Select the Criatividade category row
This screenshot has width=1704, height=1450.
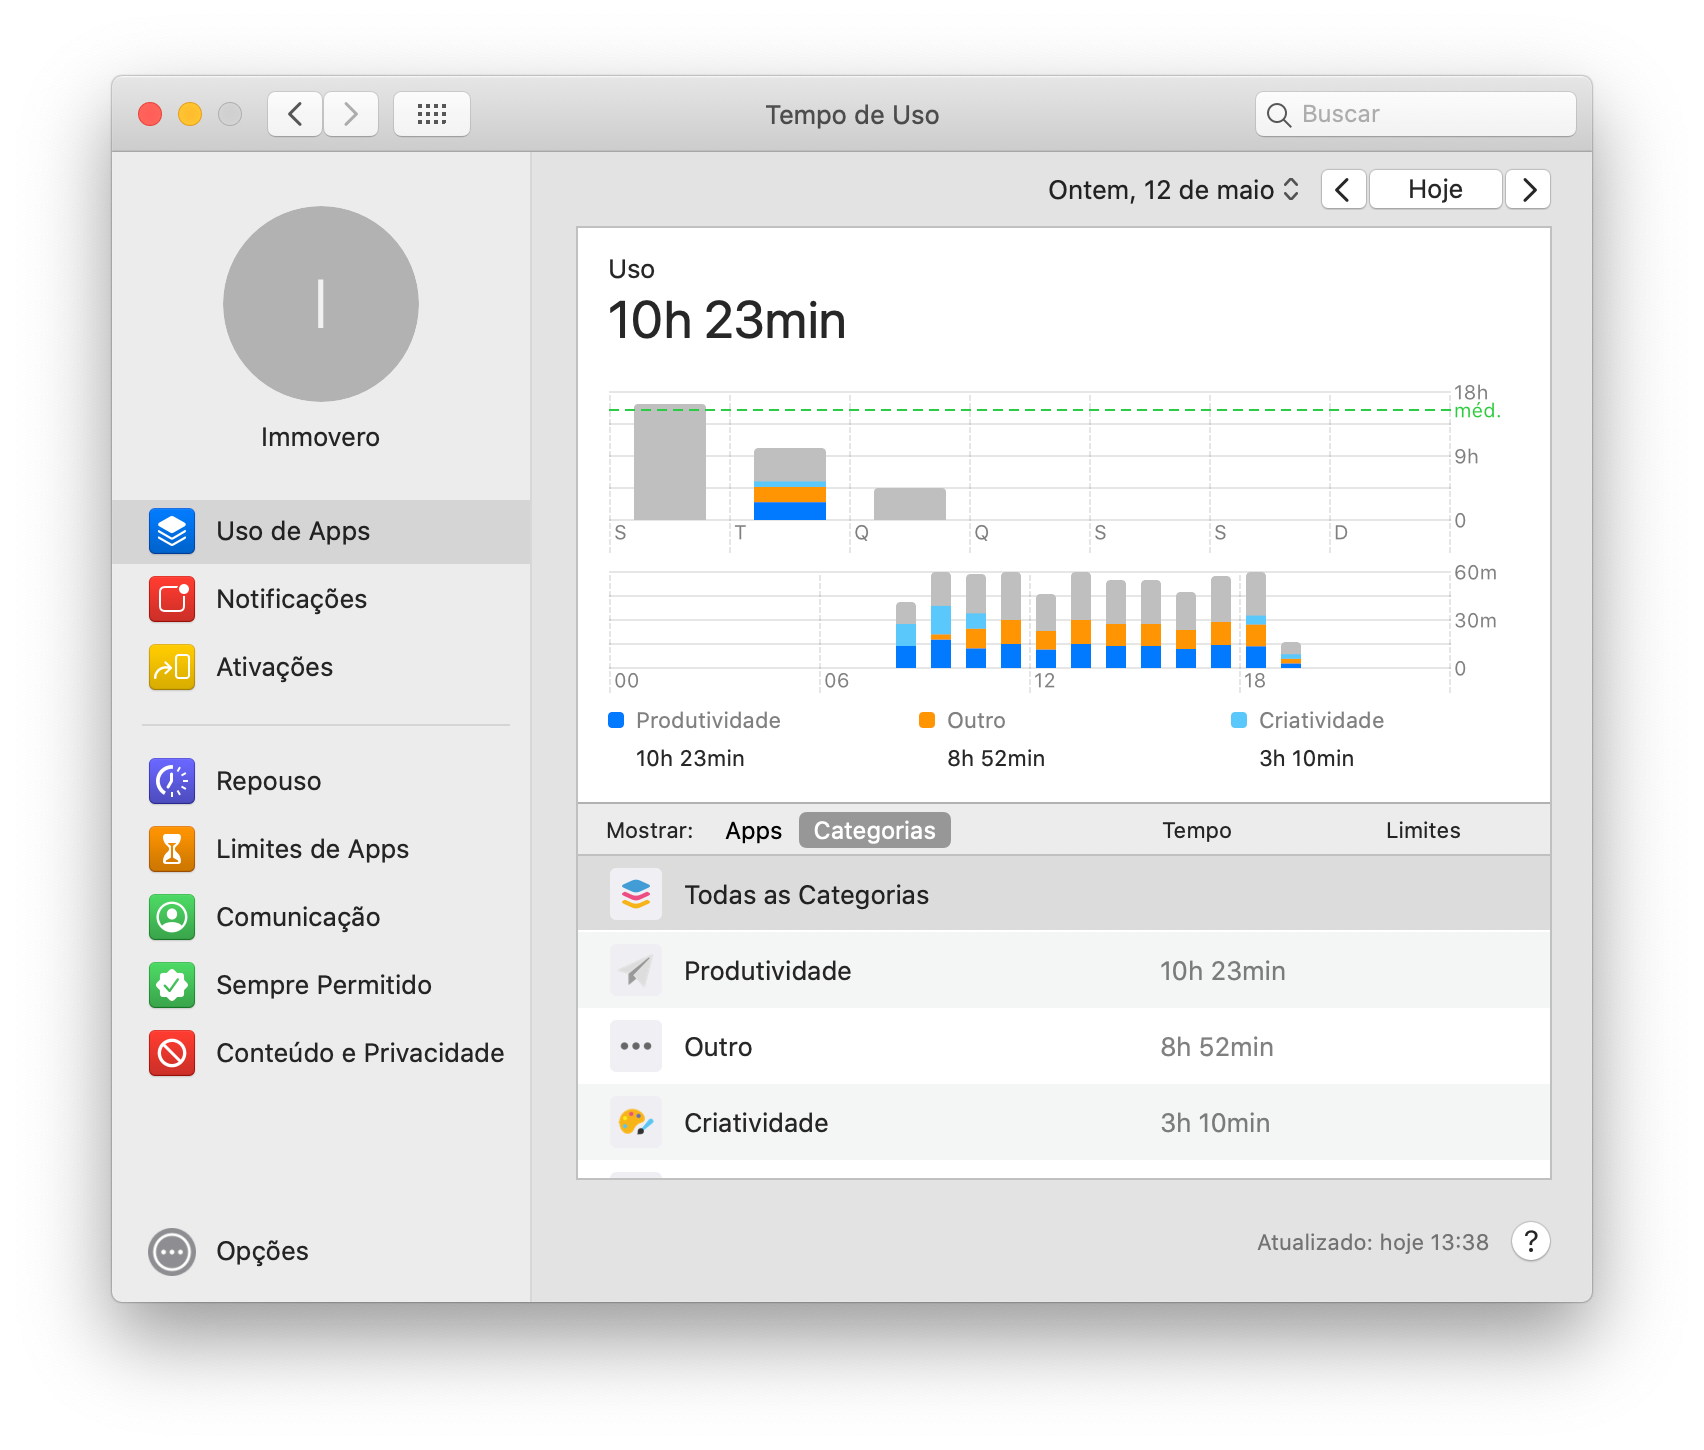1064,1122
